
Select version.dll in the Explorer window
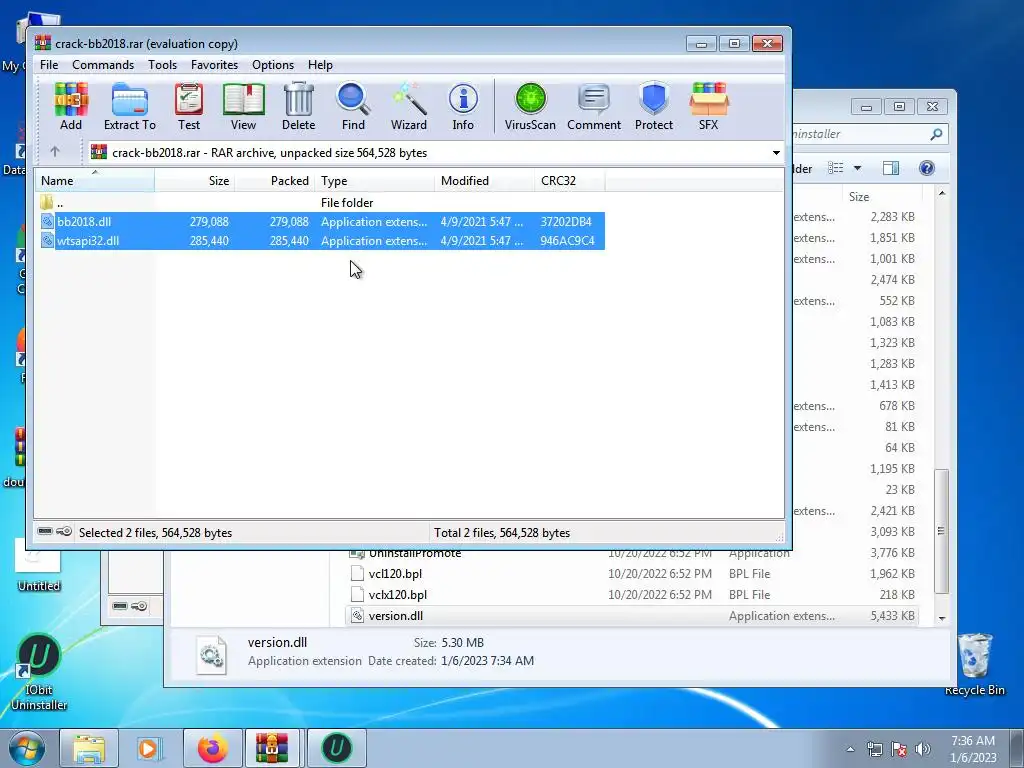(x=395, y=615)
